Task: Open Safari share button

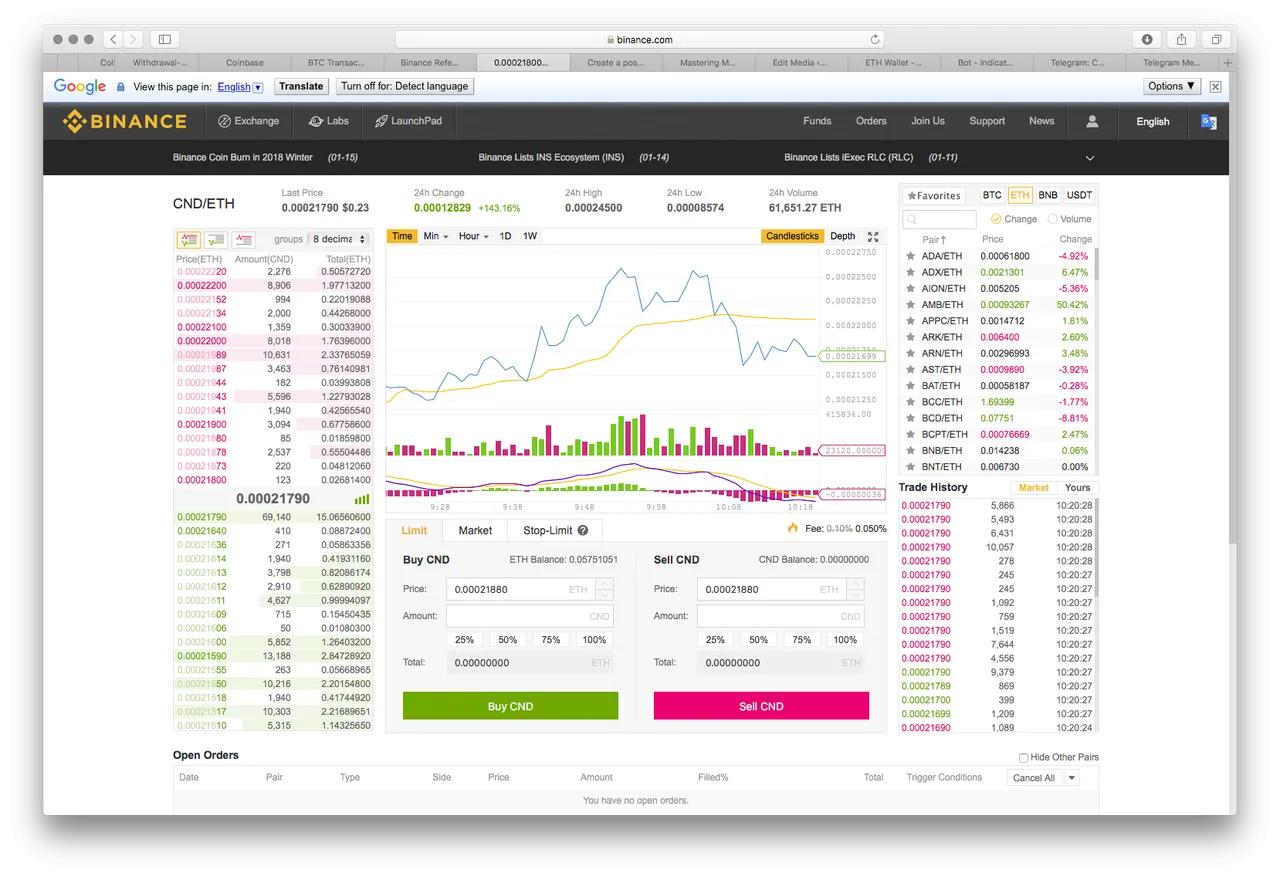Action: click(x=1181, y=39)
